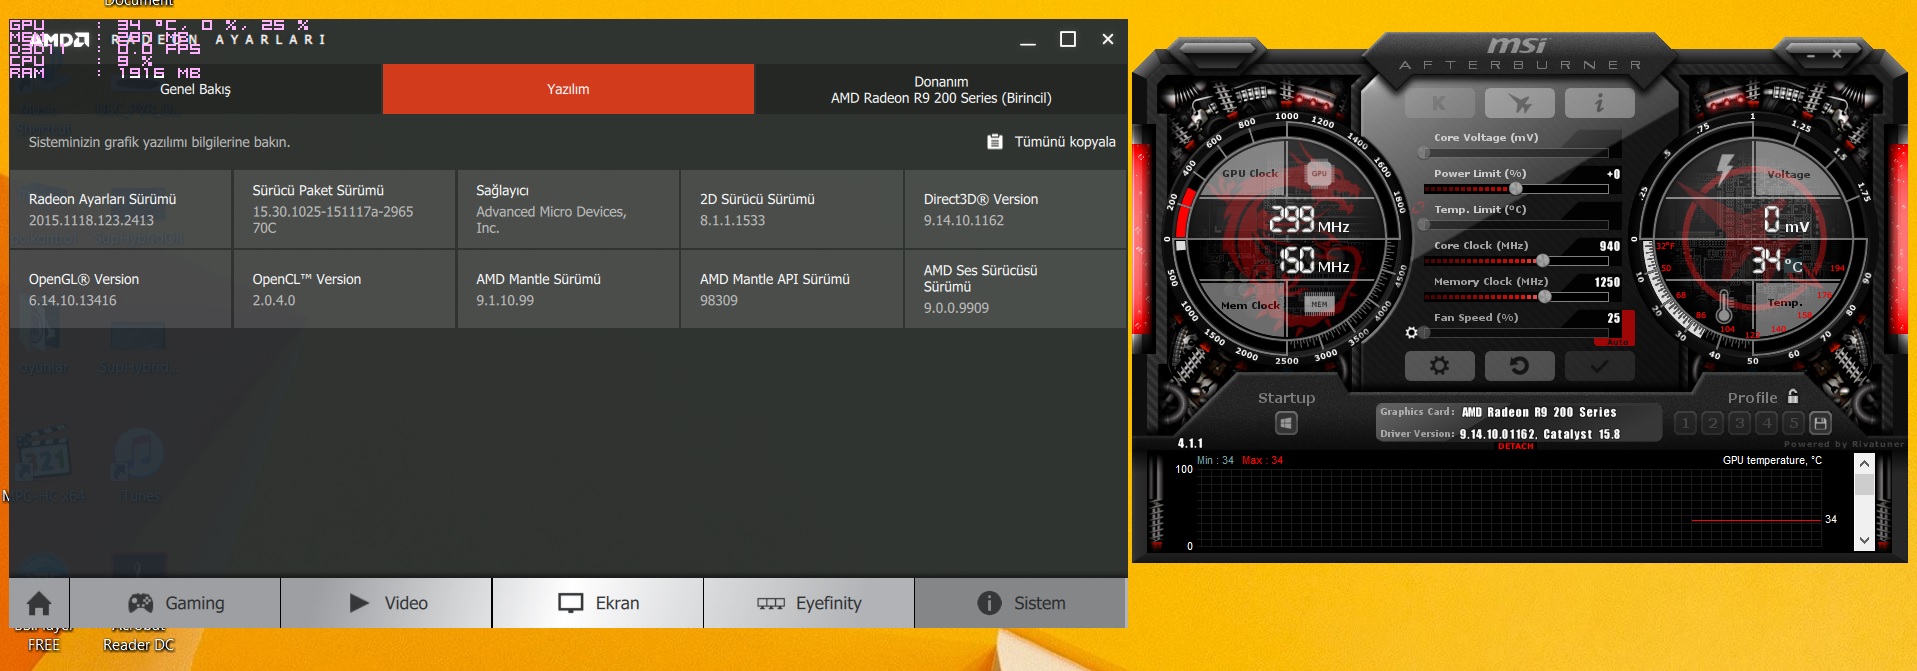
Task: Click the Core Clock slider handle
Action: point(1543,261)
